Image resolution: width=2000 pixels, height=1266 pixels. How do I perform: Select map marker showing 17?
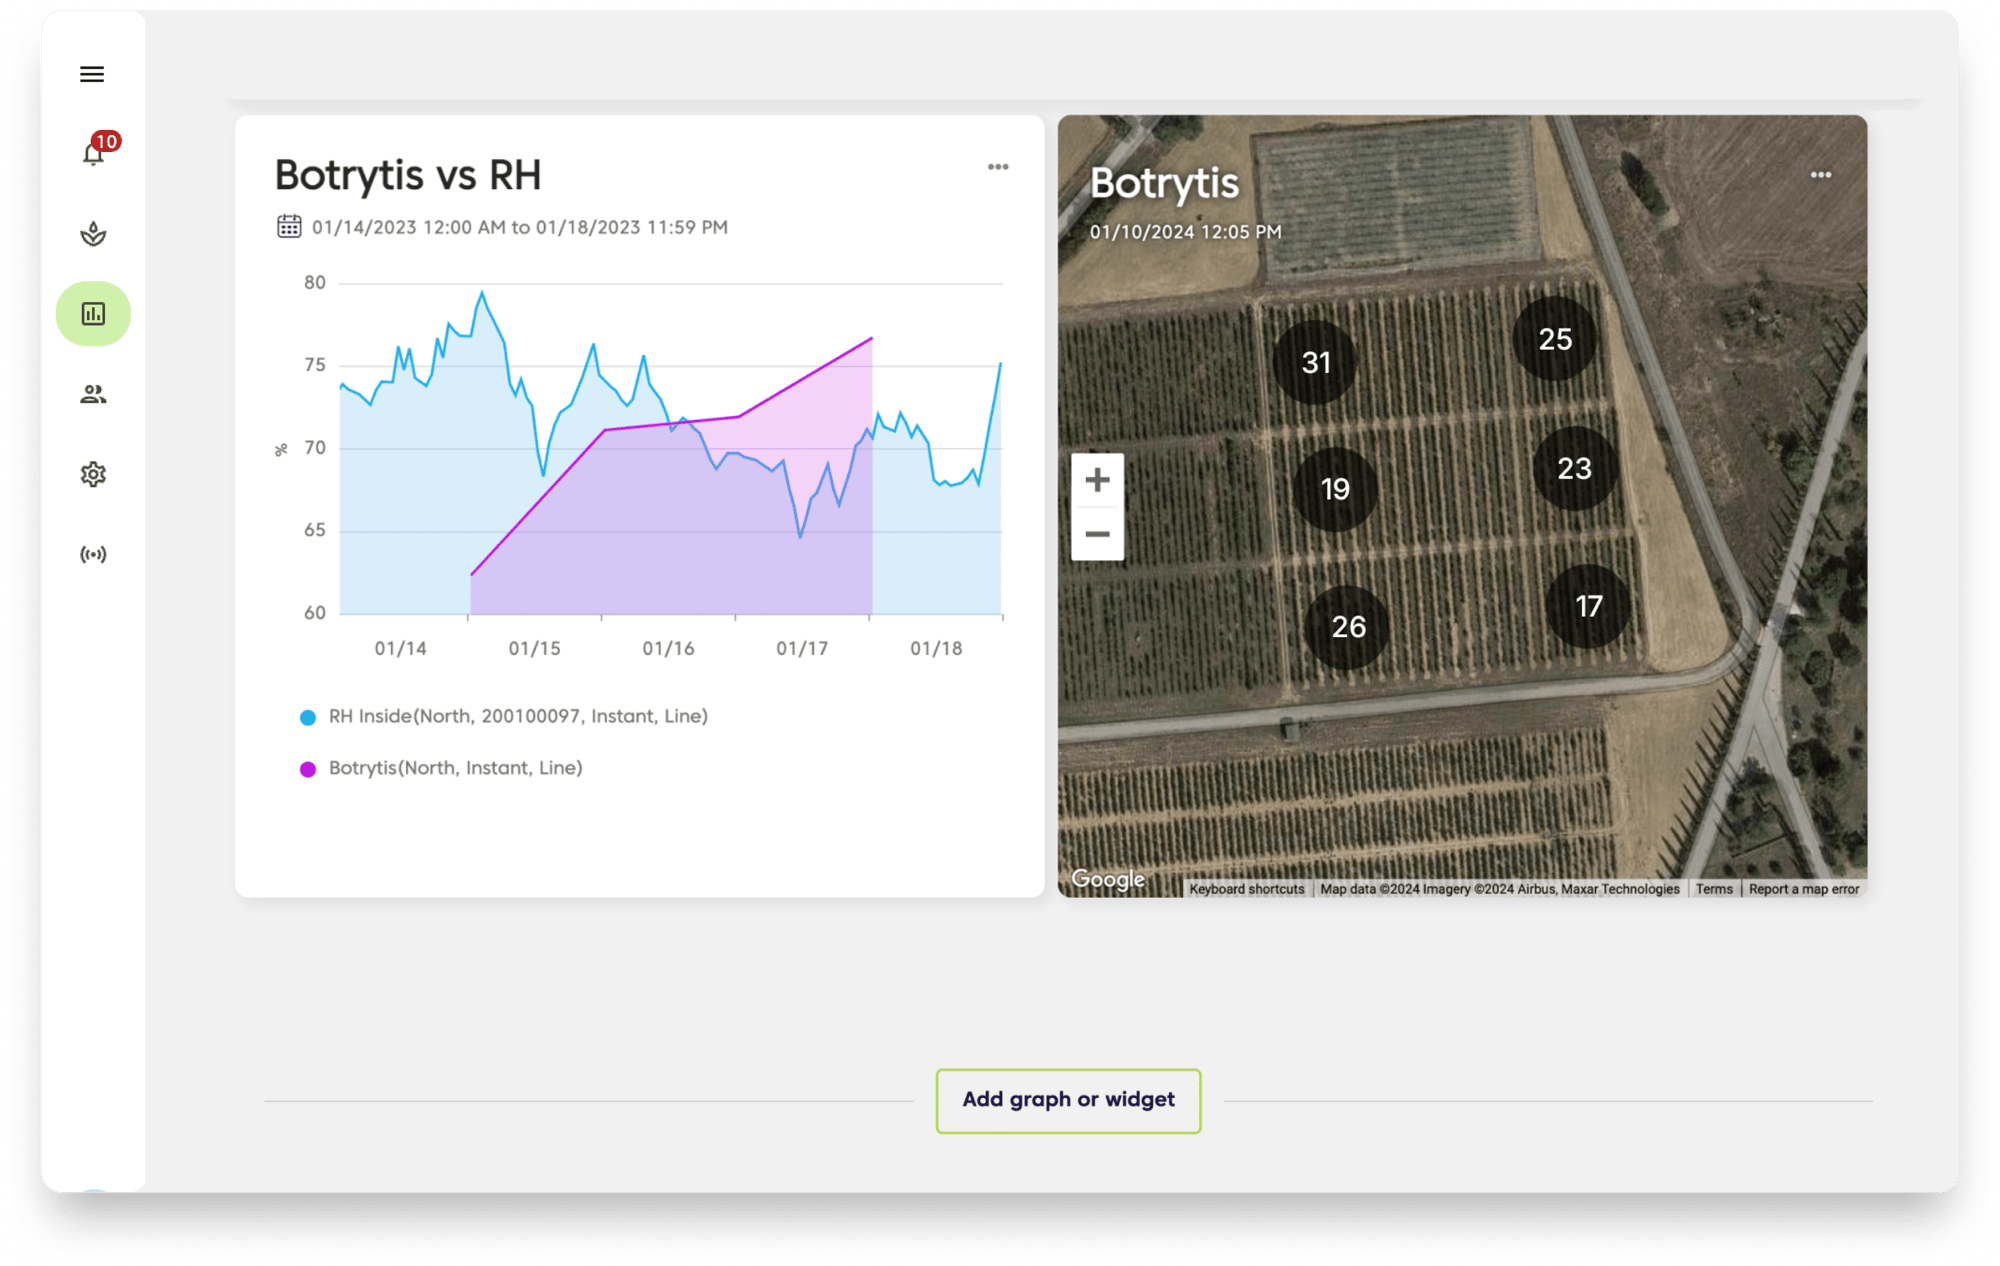1588,606
